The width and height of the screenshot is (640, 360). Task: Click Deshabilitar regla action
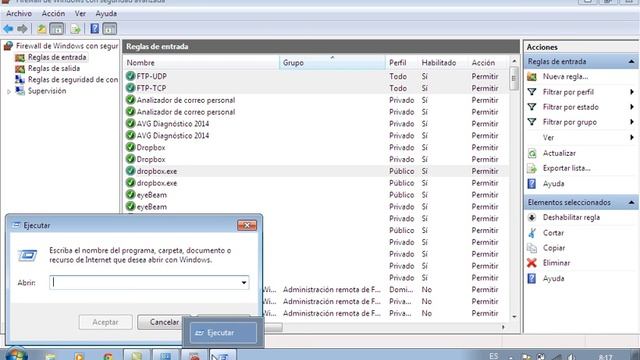click(571, 218)
